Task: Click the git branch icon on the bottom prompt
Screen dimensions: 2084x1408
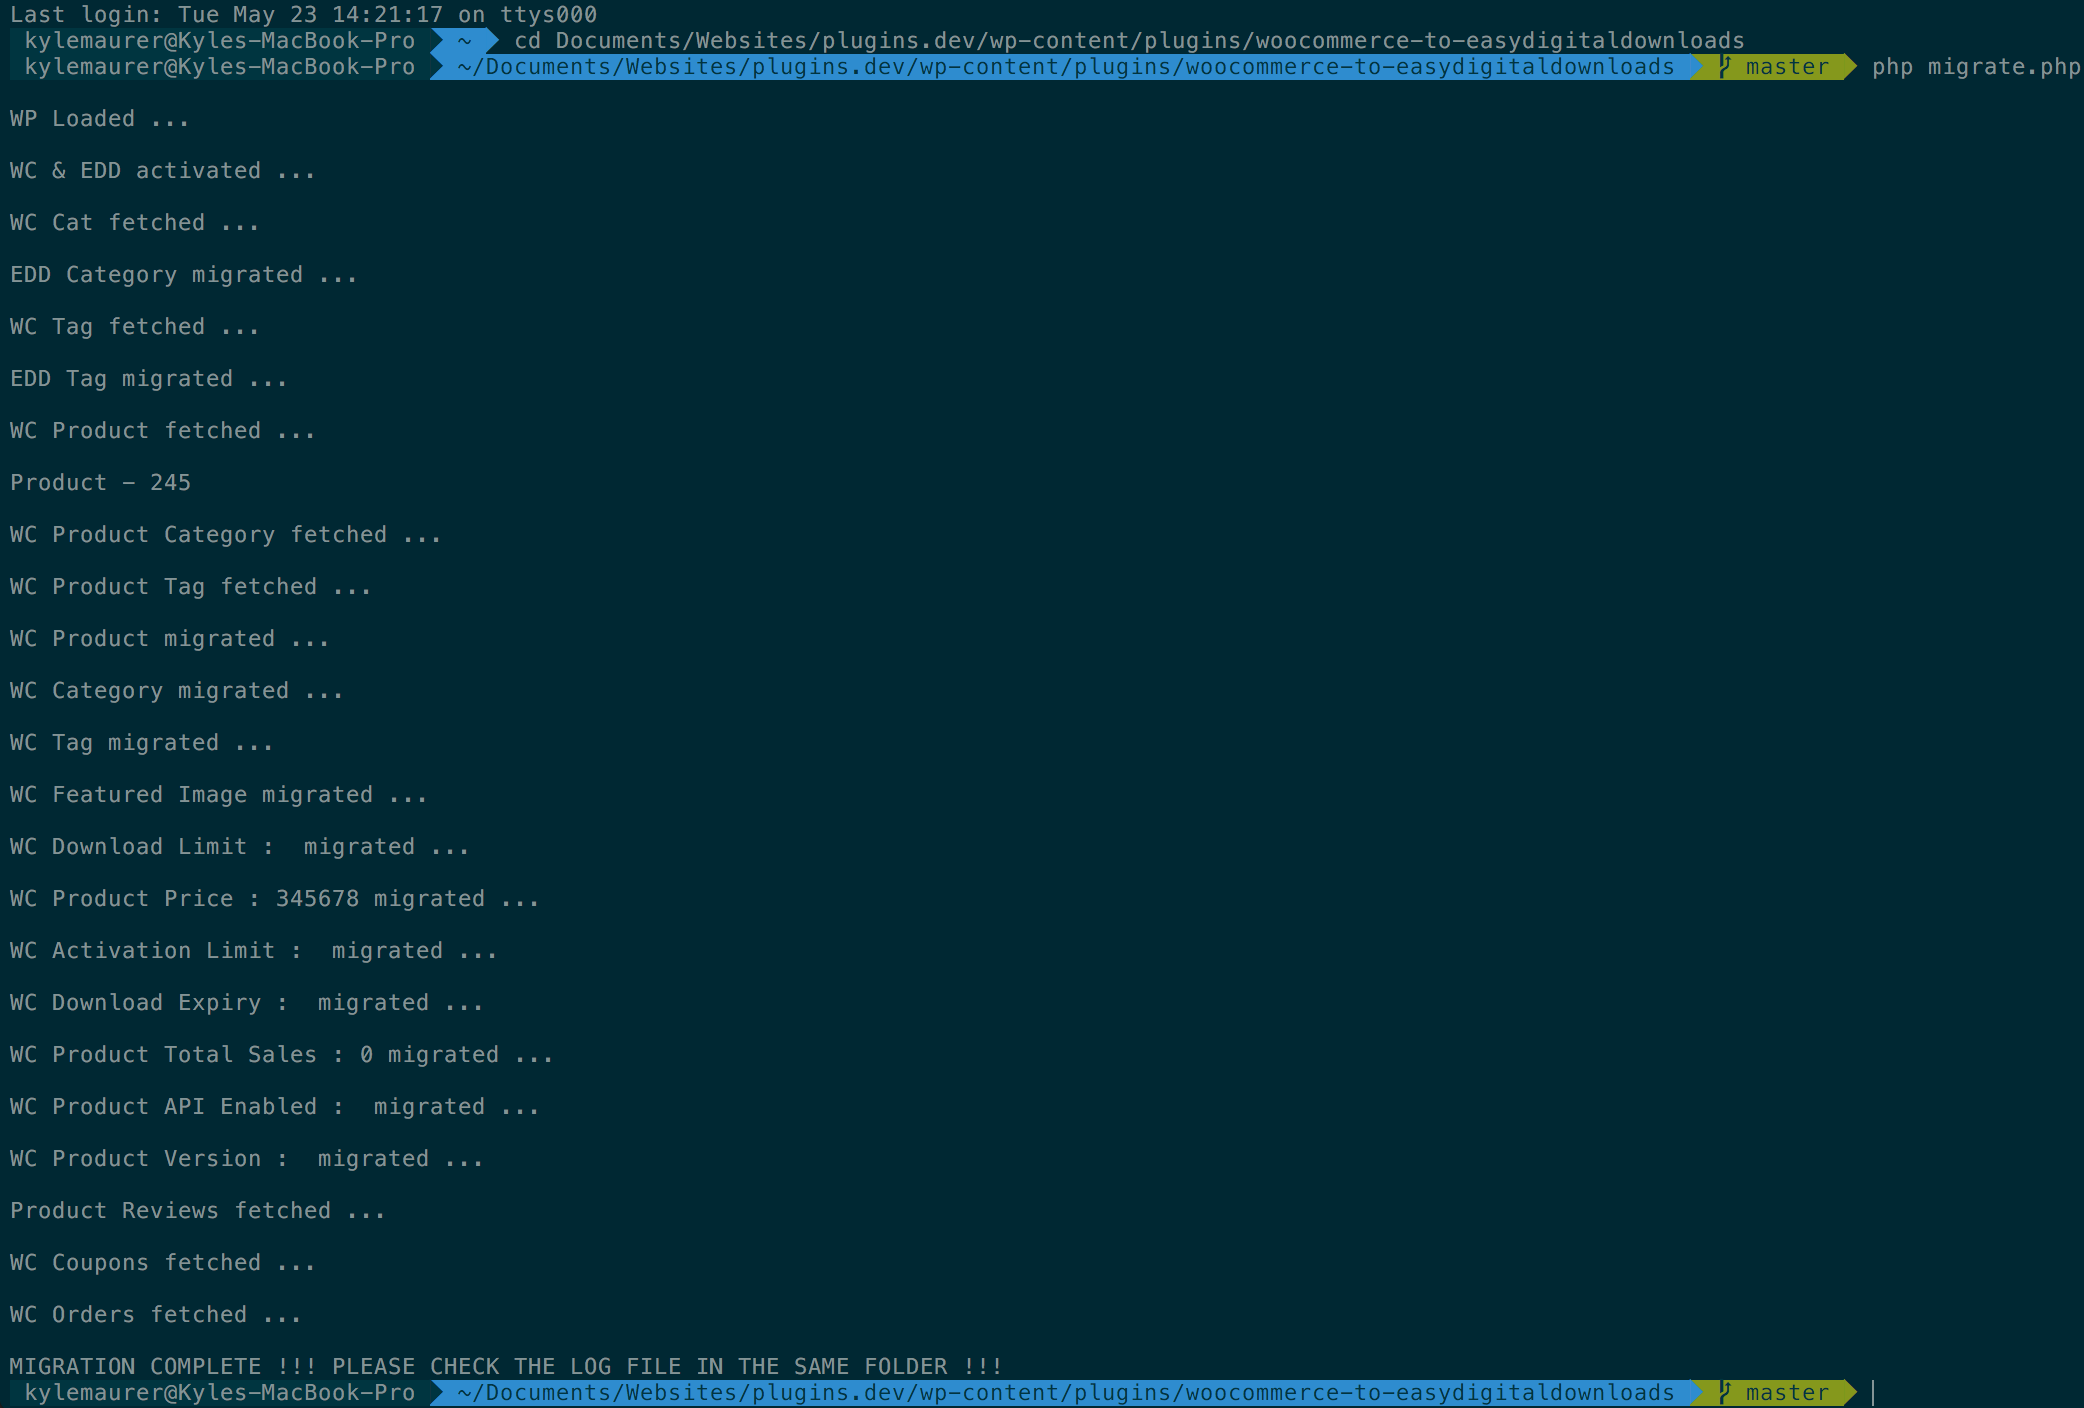Action: point(1725,1392)
